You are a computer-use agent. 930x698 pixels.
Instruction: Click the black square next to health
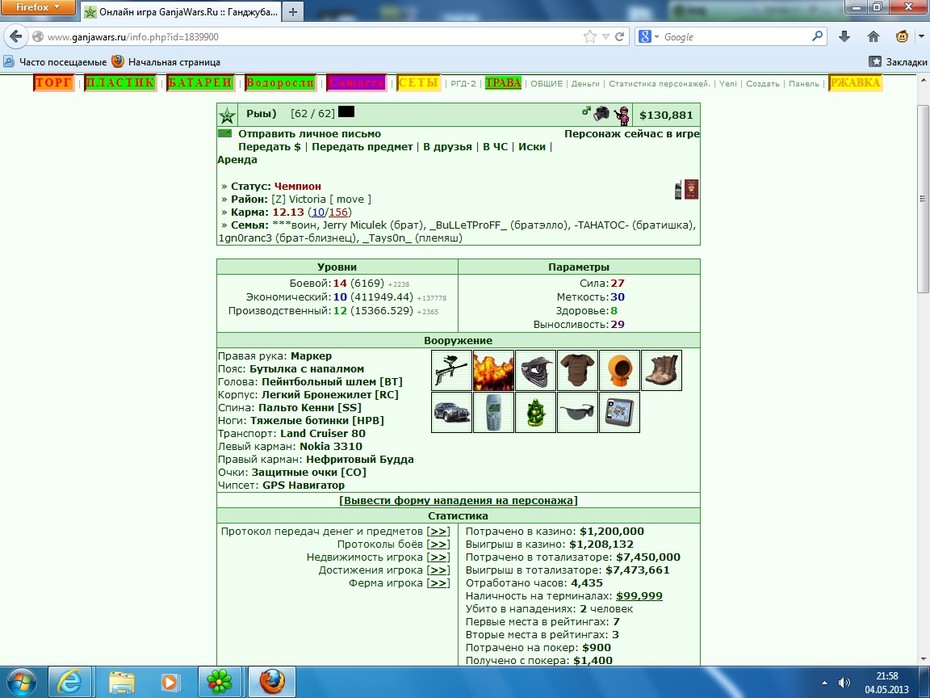[346, 111]
